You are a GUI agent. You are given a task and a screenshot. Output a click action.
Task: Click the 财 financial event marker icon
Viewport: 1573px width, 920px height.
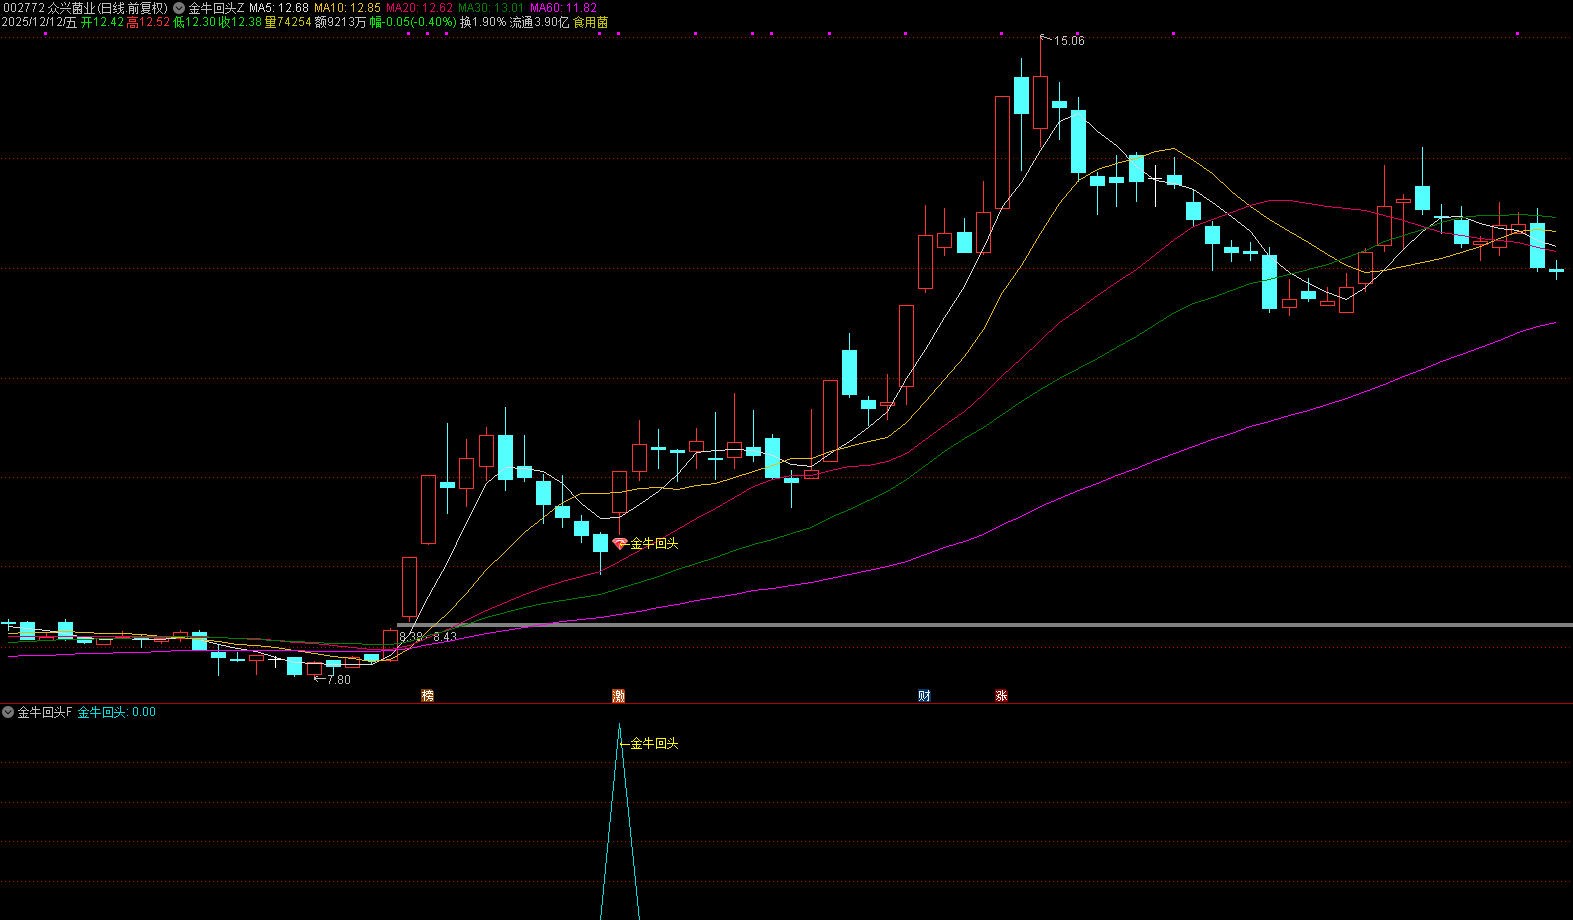[925, 696]
